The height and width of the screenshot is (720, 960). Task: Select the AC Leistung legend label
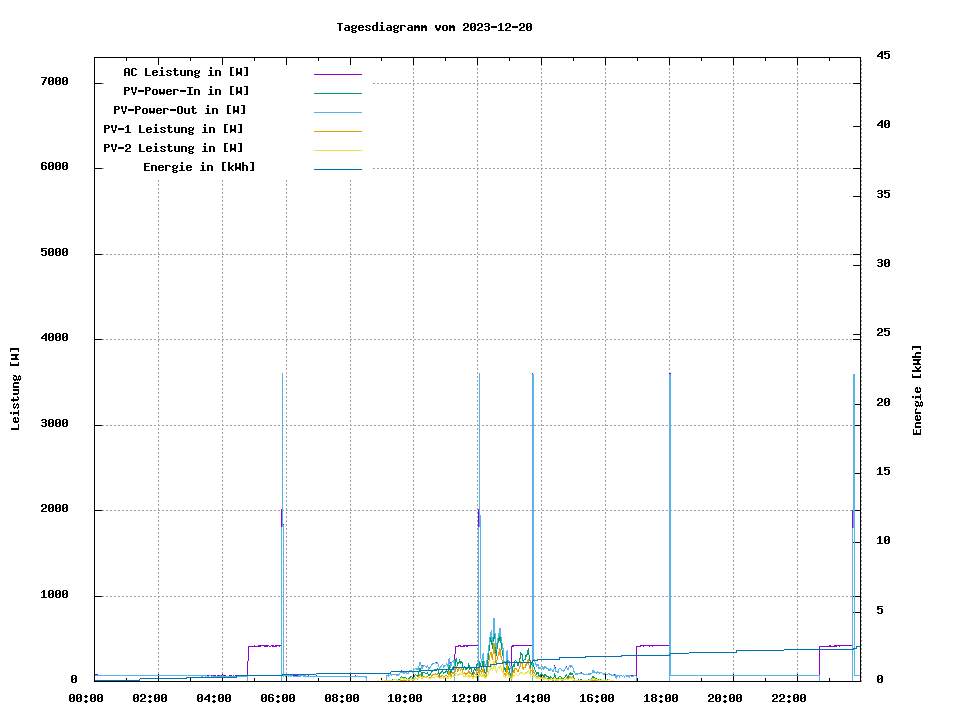point(186,72)
